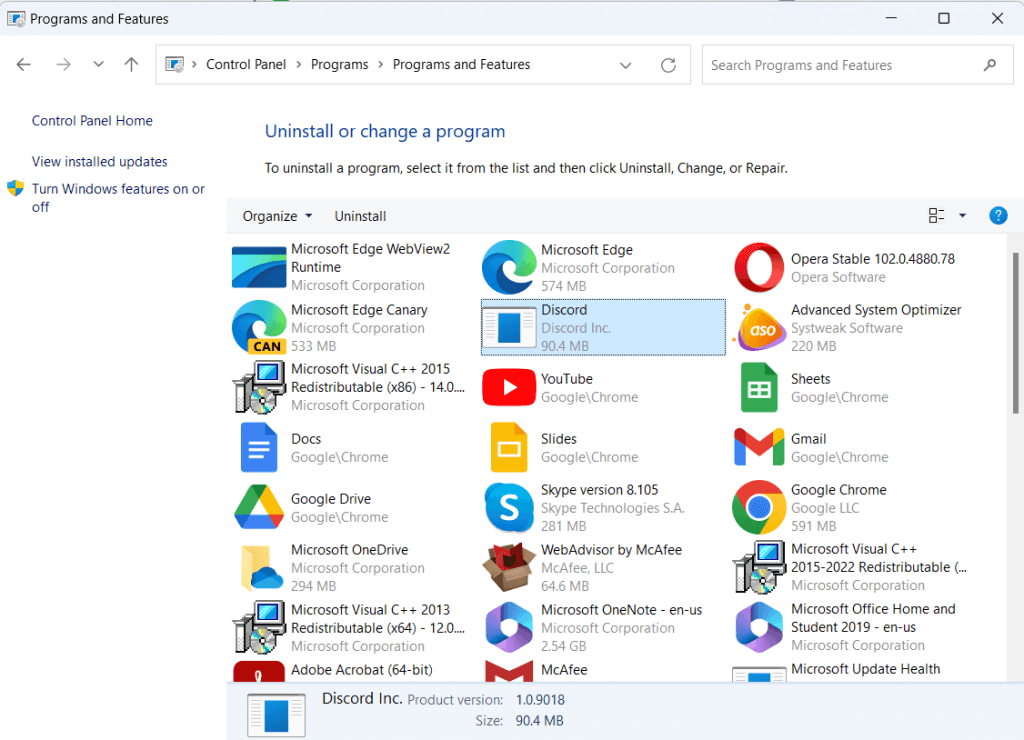Click the vertical scrollbar of program list
1024x740 pixels.
(x=1015, y=333)
